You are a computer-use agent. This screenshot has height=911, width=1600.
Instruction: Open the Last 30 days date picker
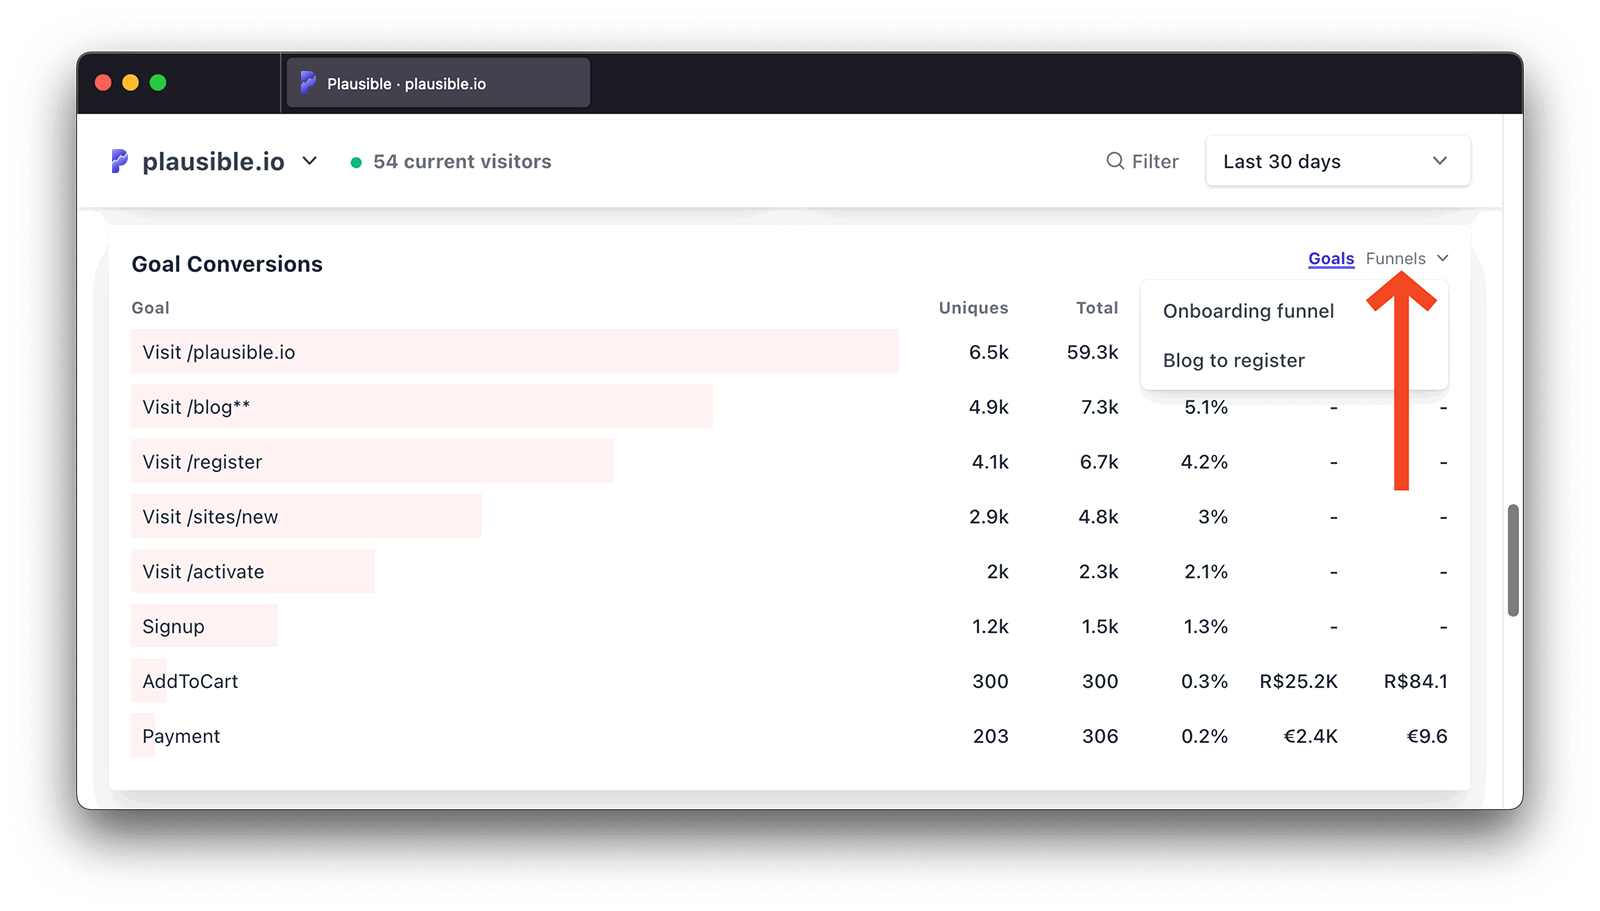pyautogui.click(x=1337, y=161)
